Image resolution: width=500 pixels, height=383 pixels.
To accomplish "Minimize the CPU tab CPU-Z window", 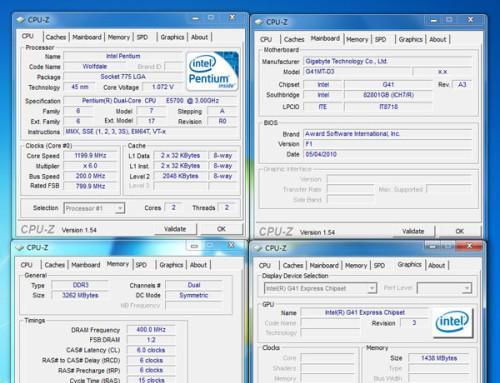I will click(196, 18).
